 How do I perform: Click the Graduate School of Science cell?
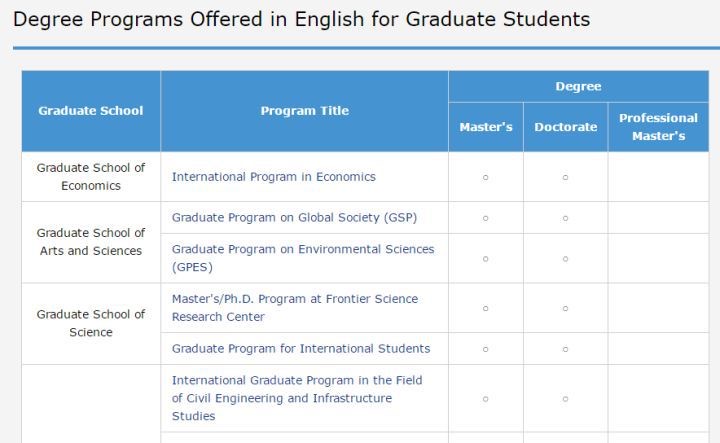(91, 323)
